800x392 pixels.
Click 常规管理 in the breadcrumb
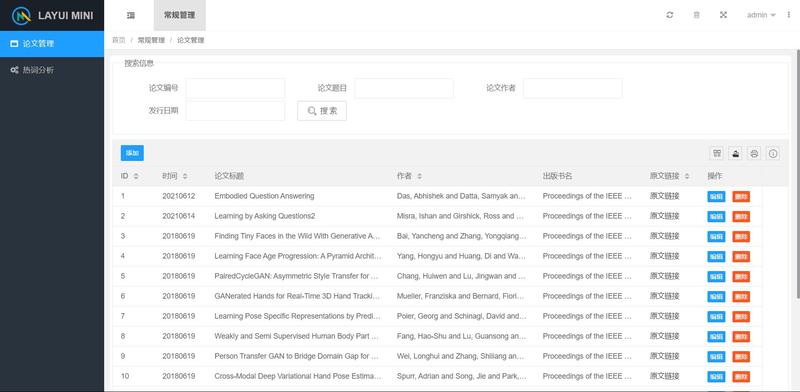(151, 40)
